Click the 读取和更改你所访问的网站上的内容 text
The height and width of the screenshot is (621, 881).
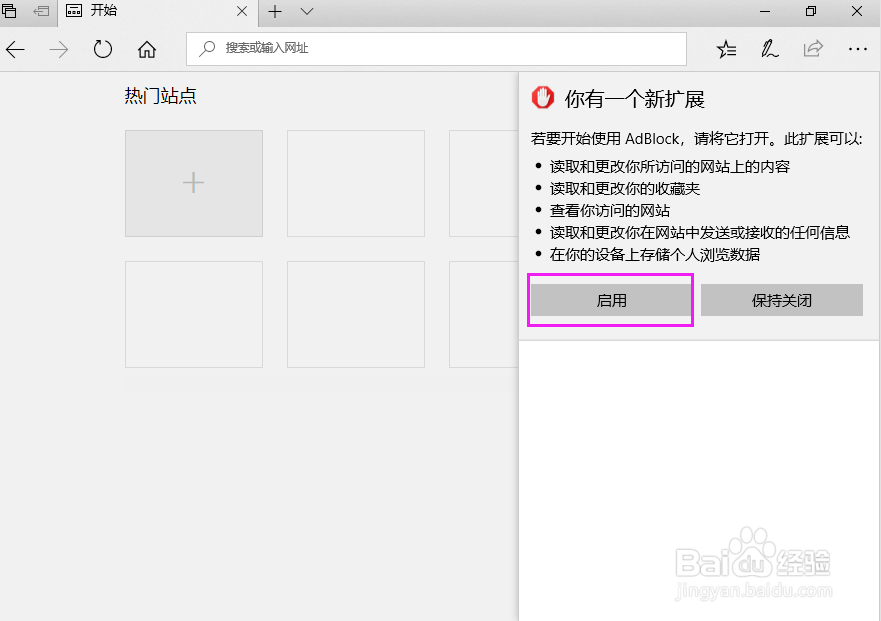670,166
